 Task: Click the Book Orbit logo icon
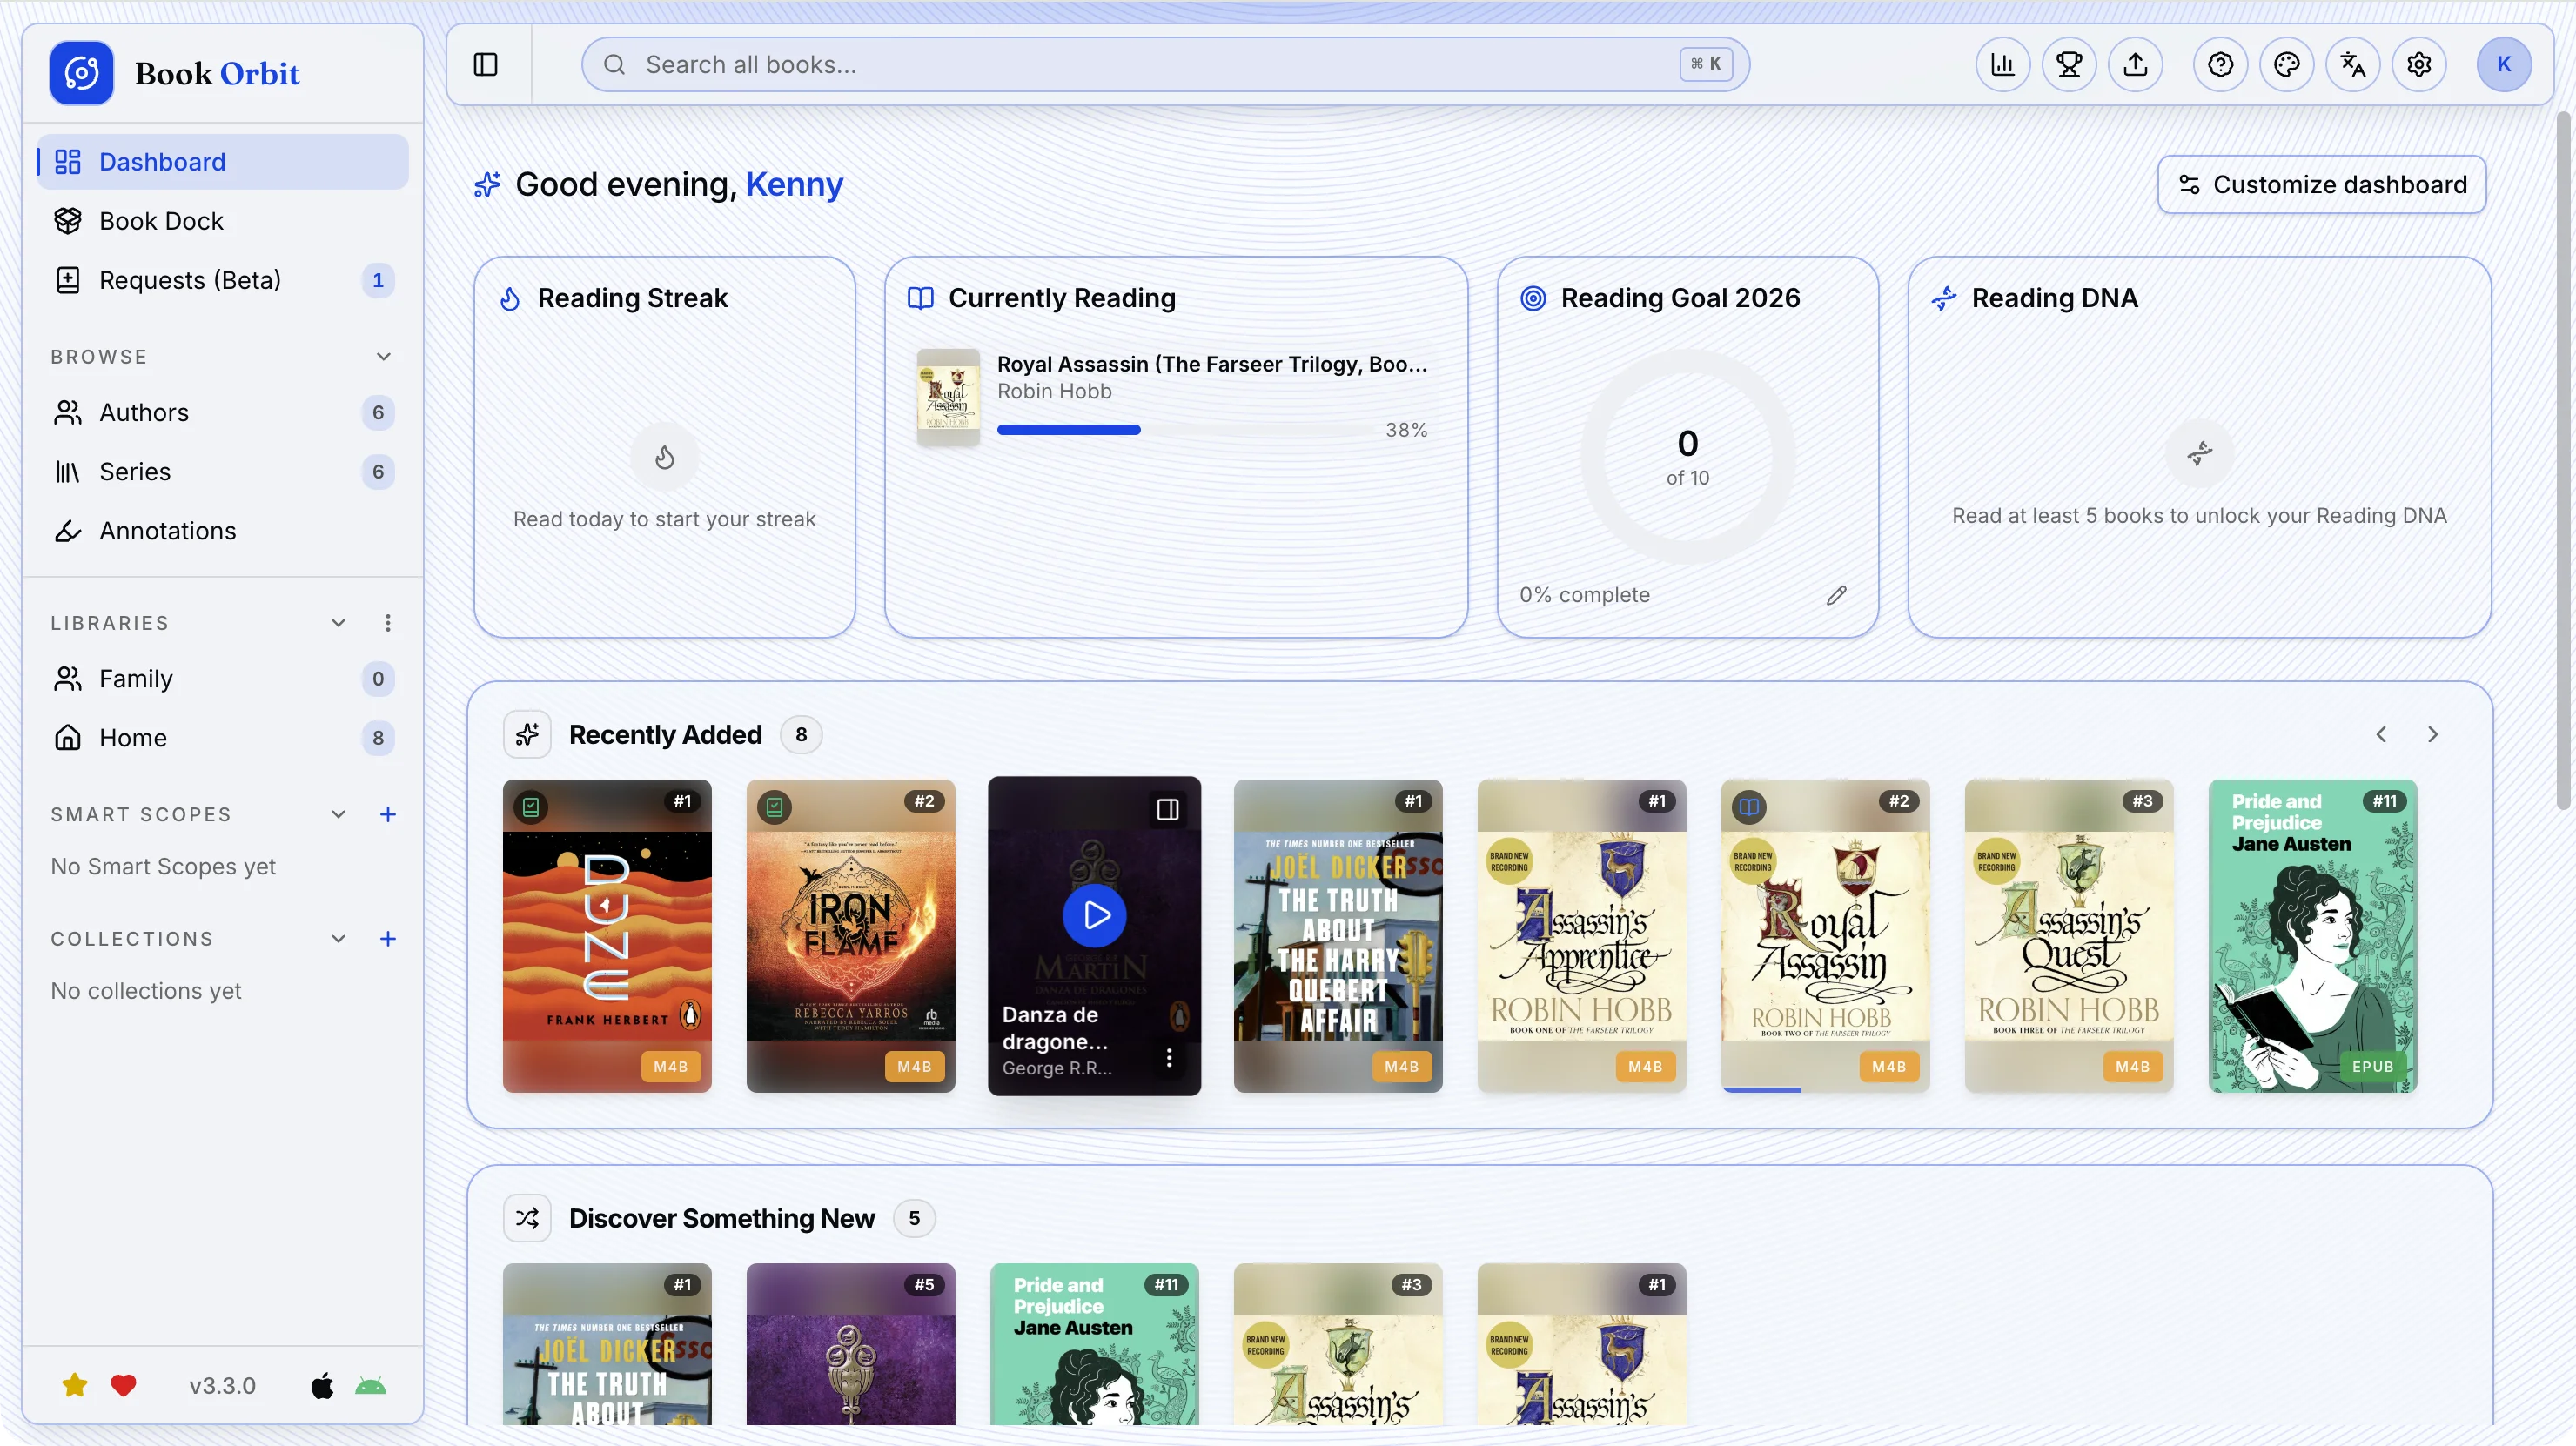pyautogui.click(x=81, y=73)
